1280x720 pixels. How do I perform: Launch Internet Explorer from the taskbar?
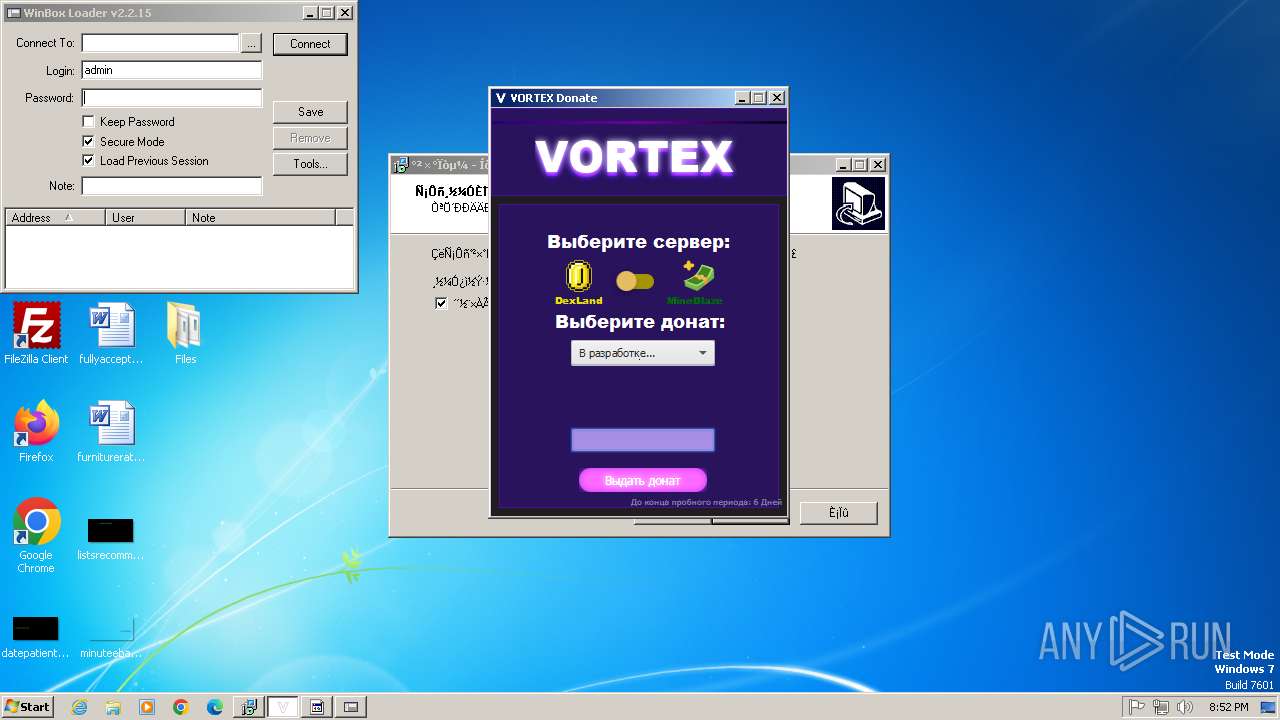(79, 707)
